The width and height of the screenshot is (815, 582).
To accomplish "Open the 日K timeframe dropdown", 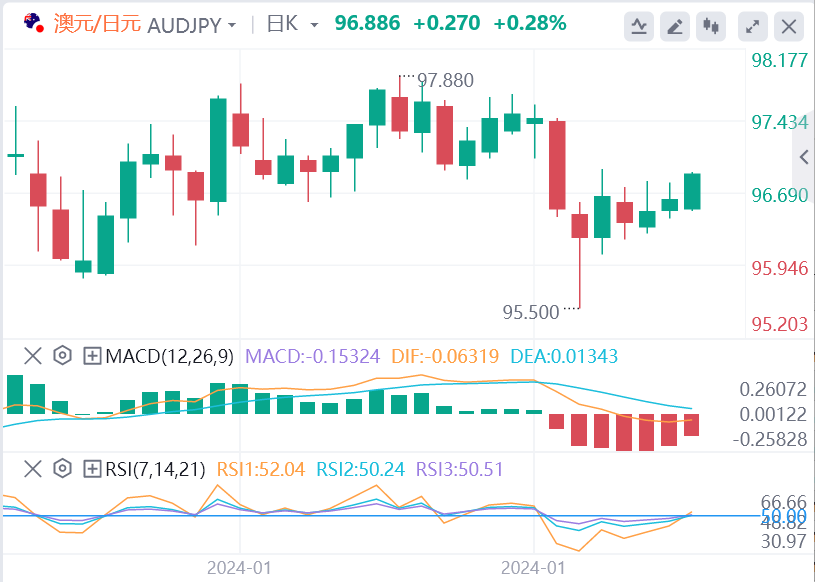I will coord(314,25).
